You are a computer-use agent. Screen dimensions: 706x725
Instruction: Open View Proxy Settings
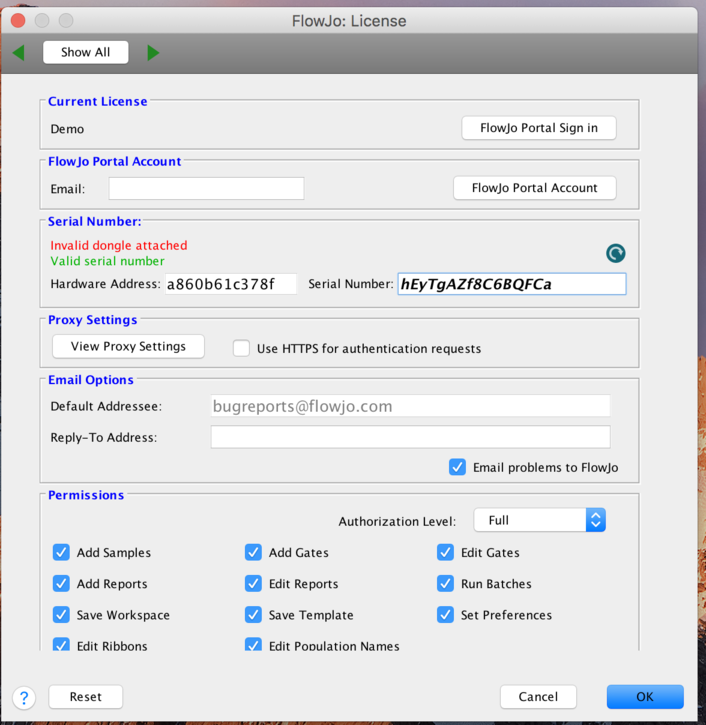[x=128, y=346]
